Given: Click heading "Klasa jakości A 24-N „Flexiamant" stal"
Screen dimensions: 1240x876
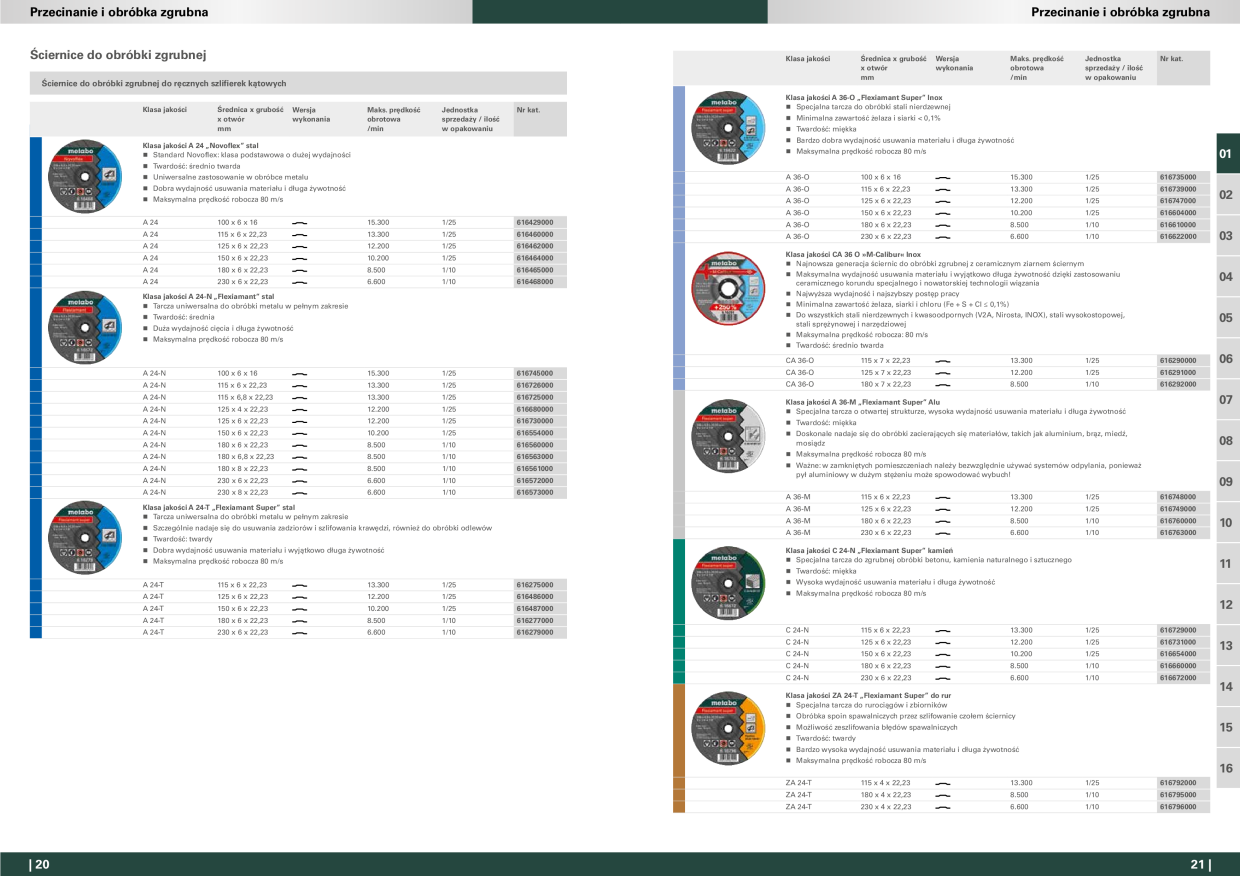Looking at the screenshot, I should pos(208,296).
